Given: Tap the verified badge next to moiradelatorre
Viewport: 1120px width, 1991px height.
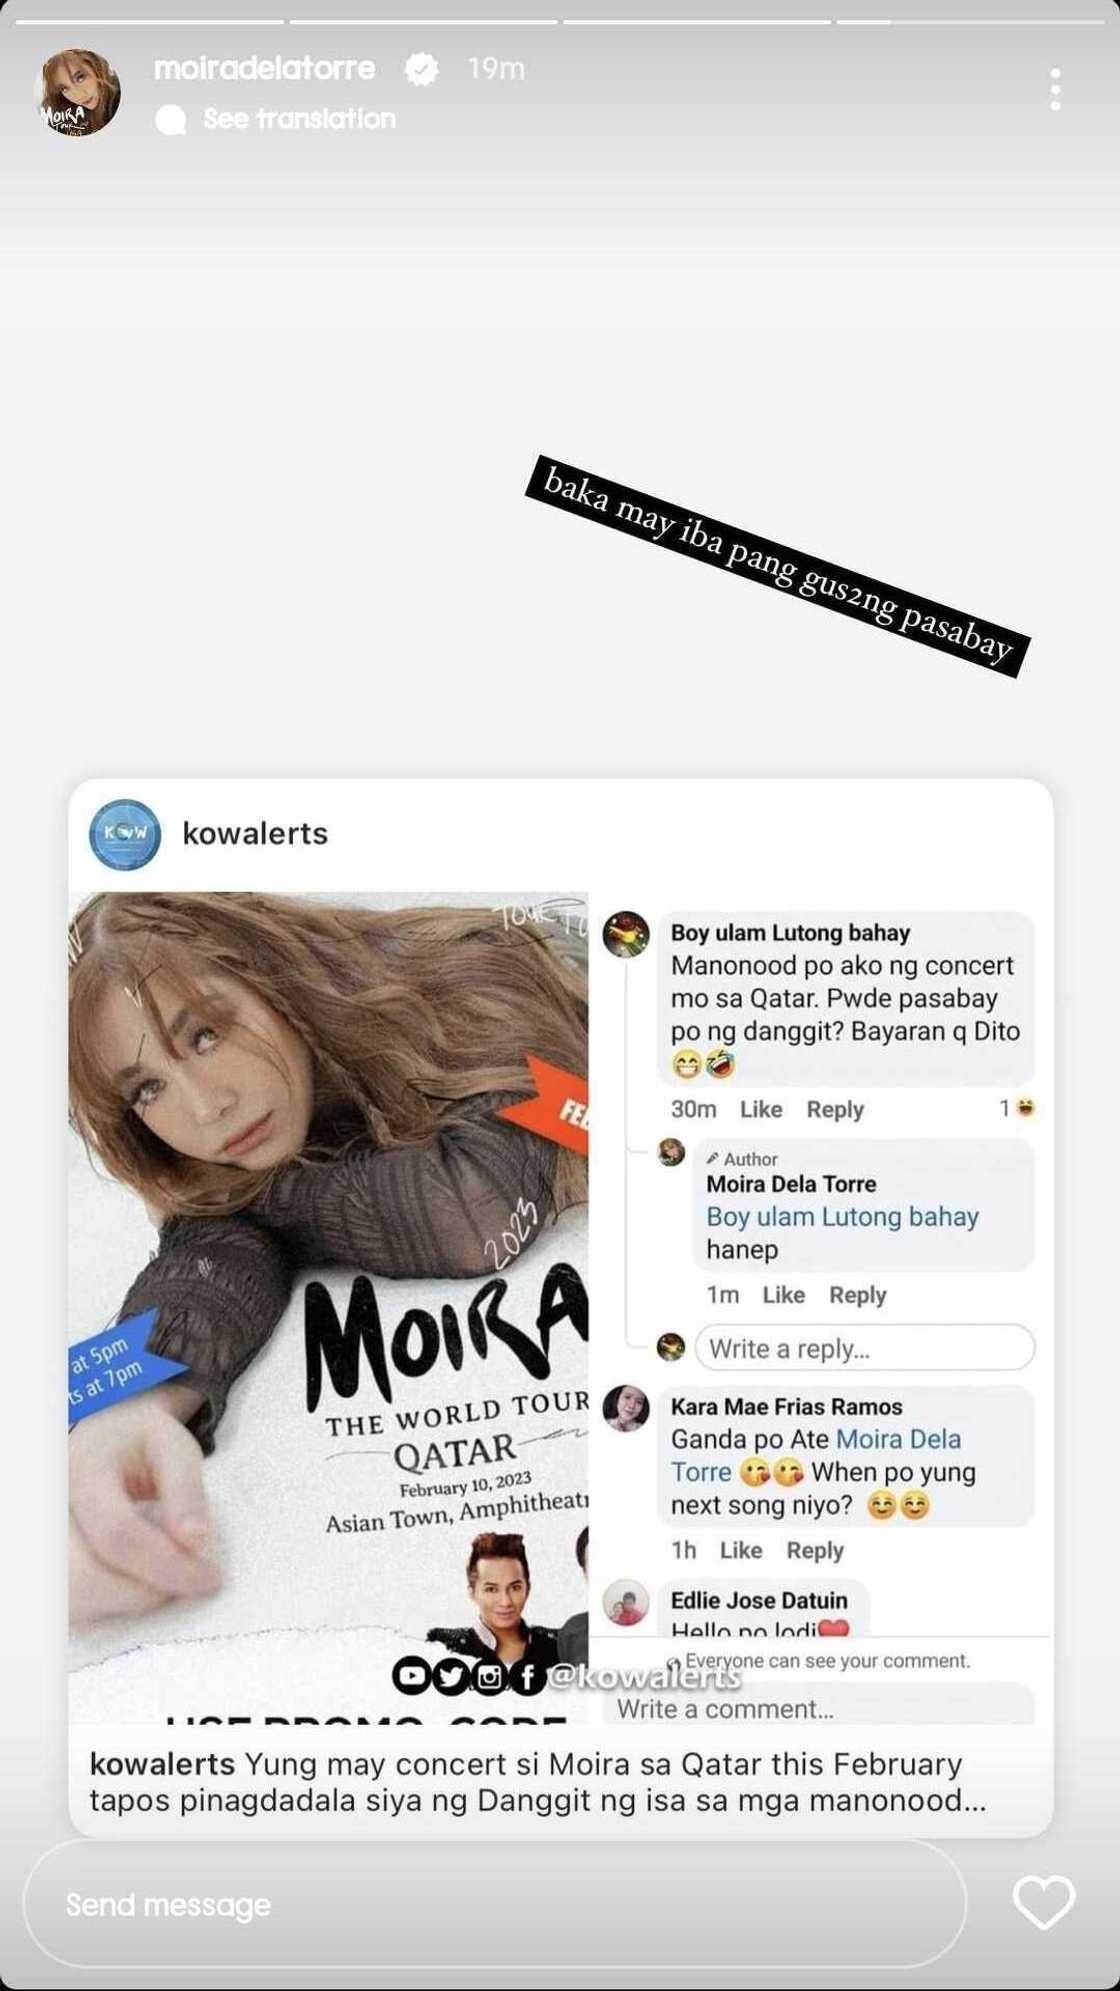Looking at the screenshot, I should pos(422,69).
